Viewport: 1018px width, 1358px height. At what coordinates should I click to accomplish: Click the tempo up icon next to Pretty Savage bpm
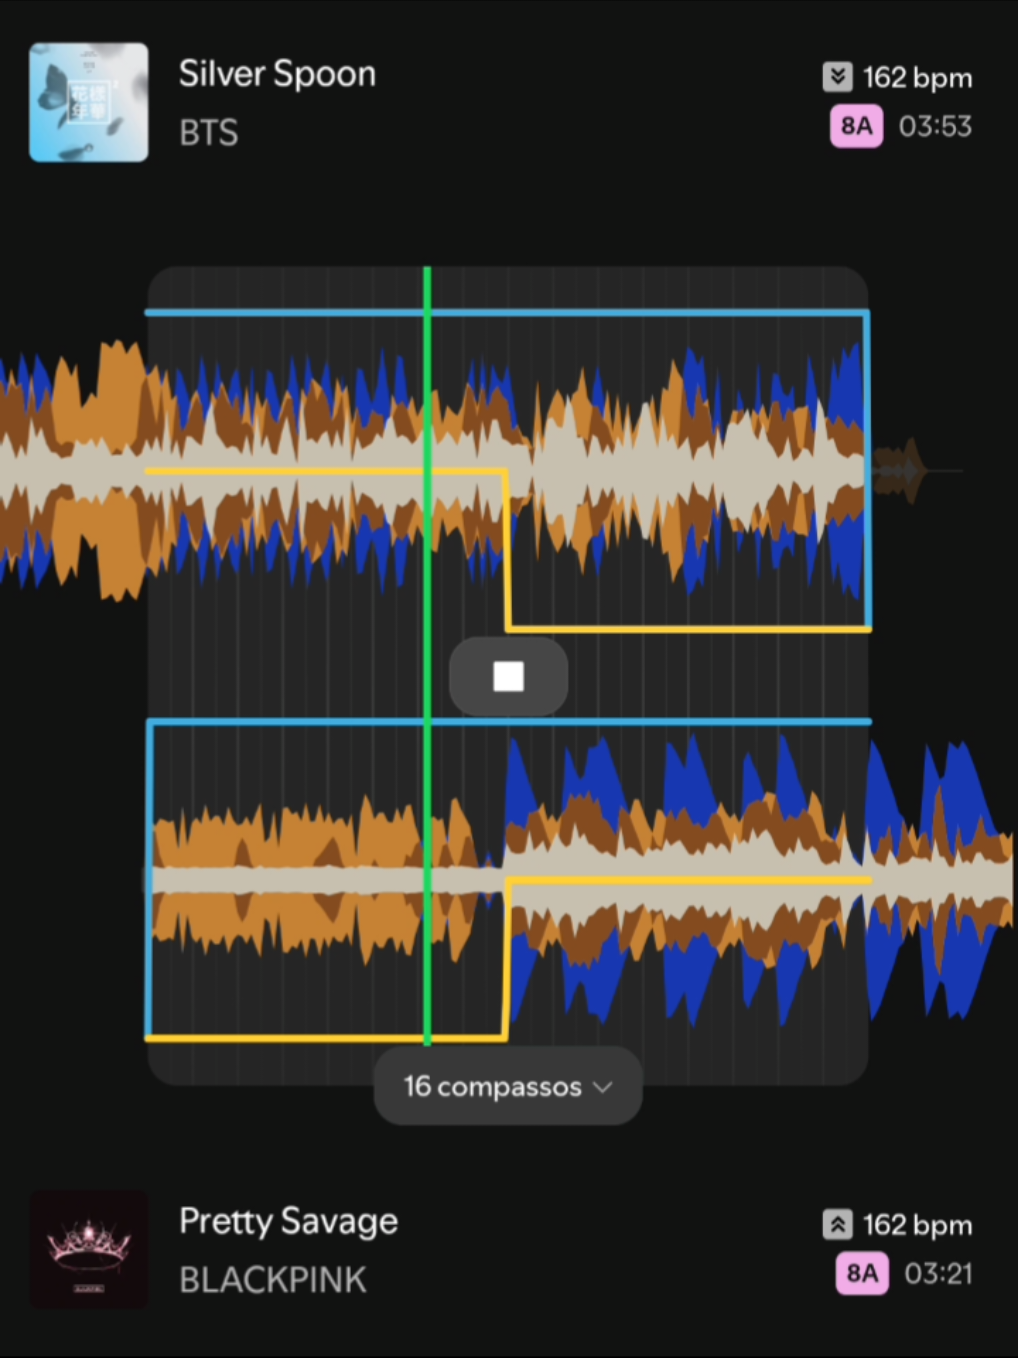[837, 1224]
